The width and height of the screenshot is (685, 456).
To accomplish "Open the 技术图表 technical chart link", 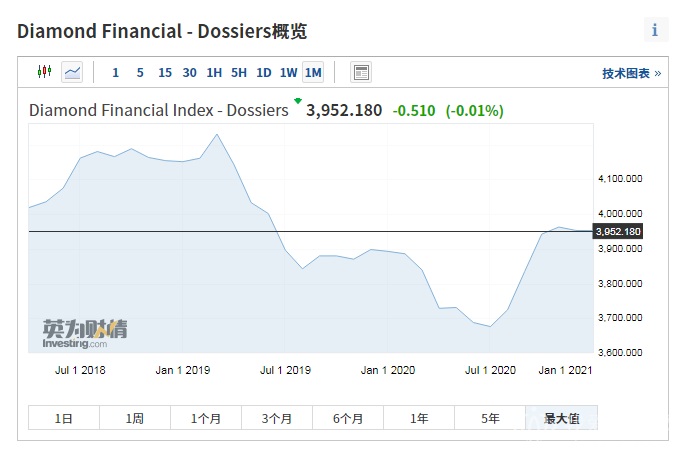I will click(x=630, y=73).
